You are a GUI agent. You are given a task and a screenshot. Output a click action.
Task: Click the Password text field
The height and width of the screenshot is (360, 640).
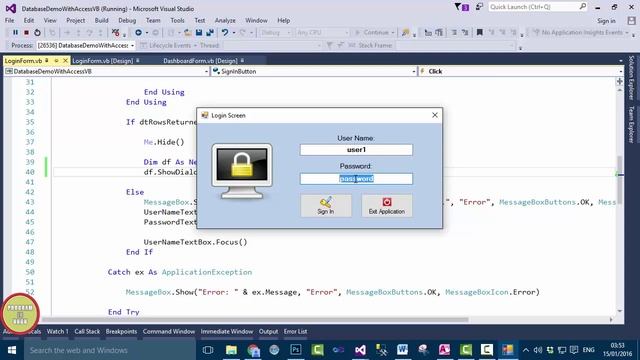tap(356, 179)
